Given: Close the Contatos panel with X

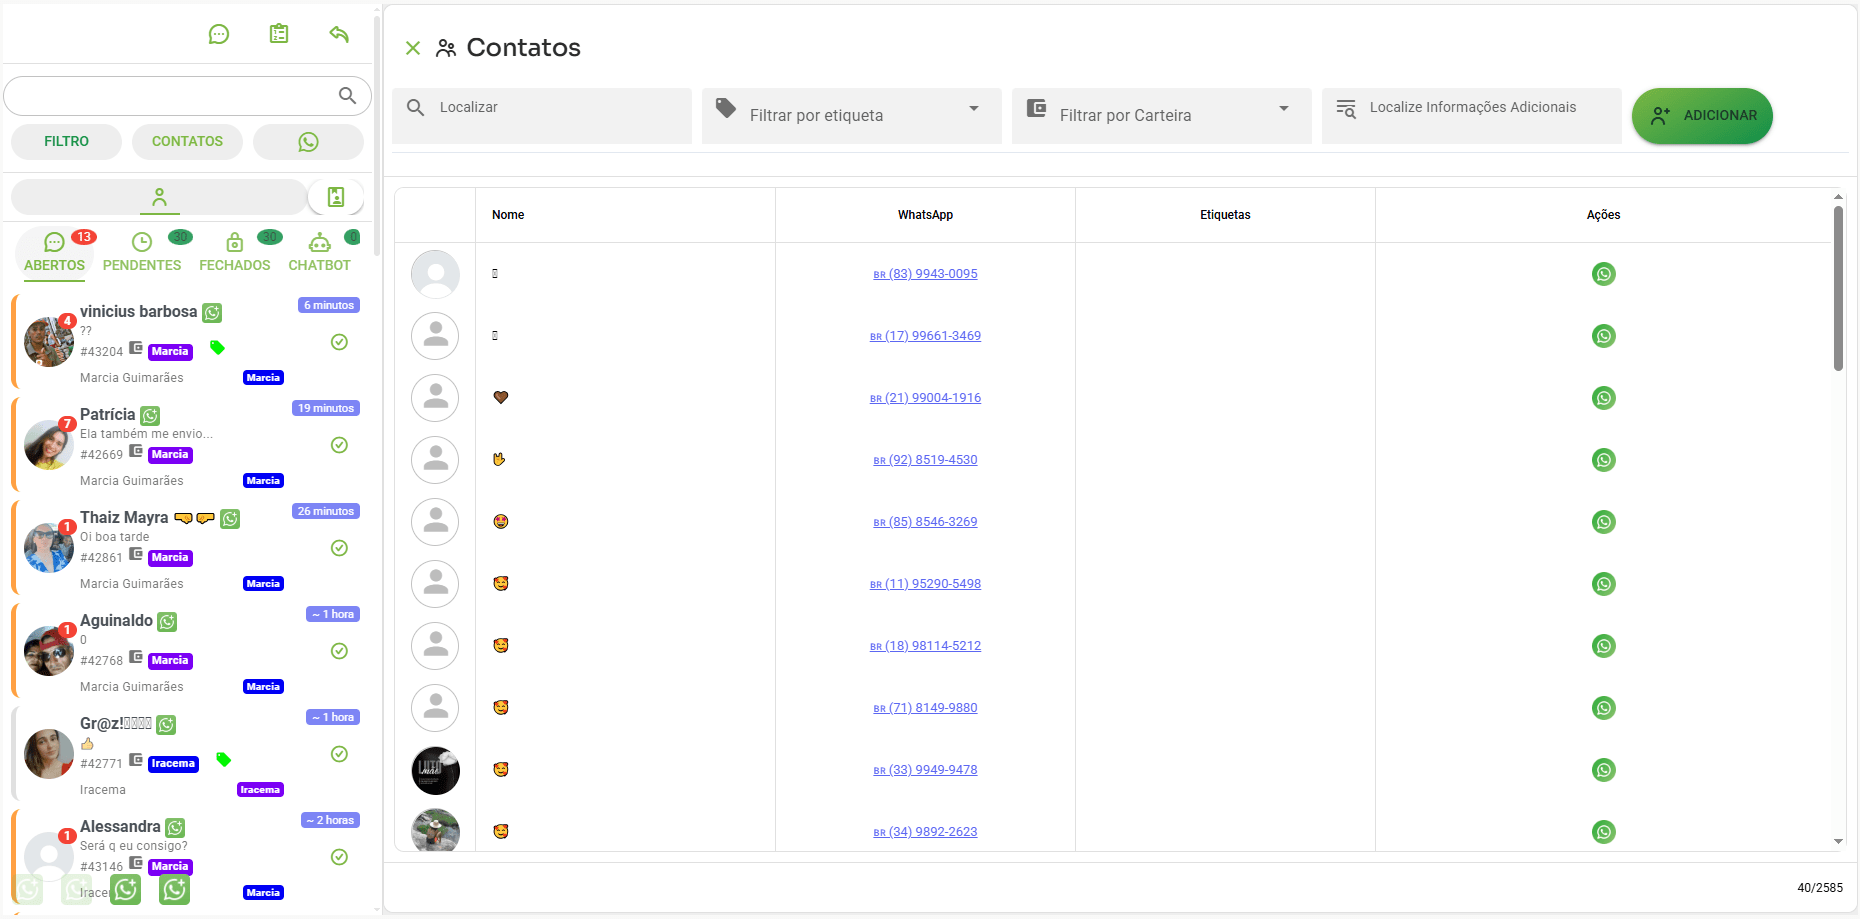Looking at the screenshot, I should click(x=413, y=48).
